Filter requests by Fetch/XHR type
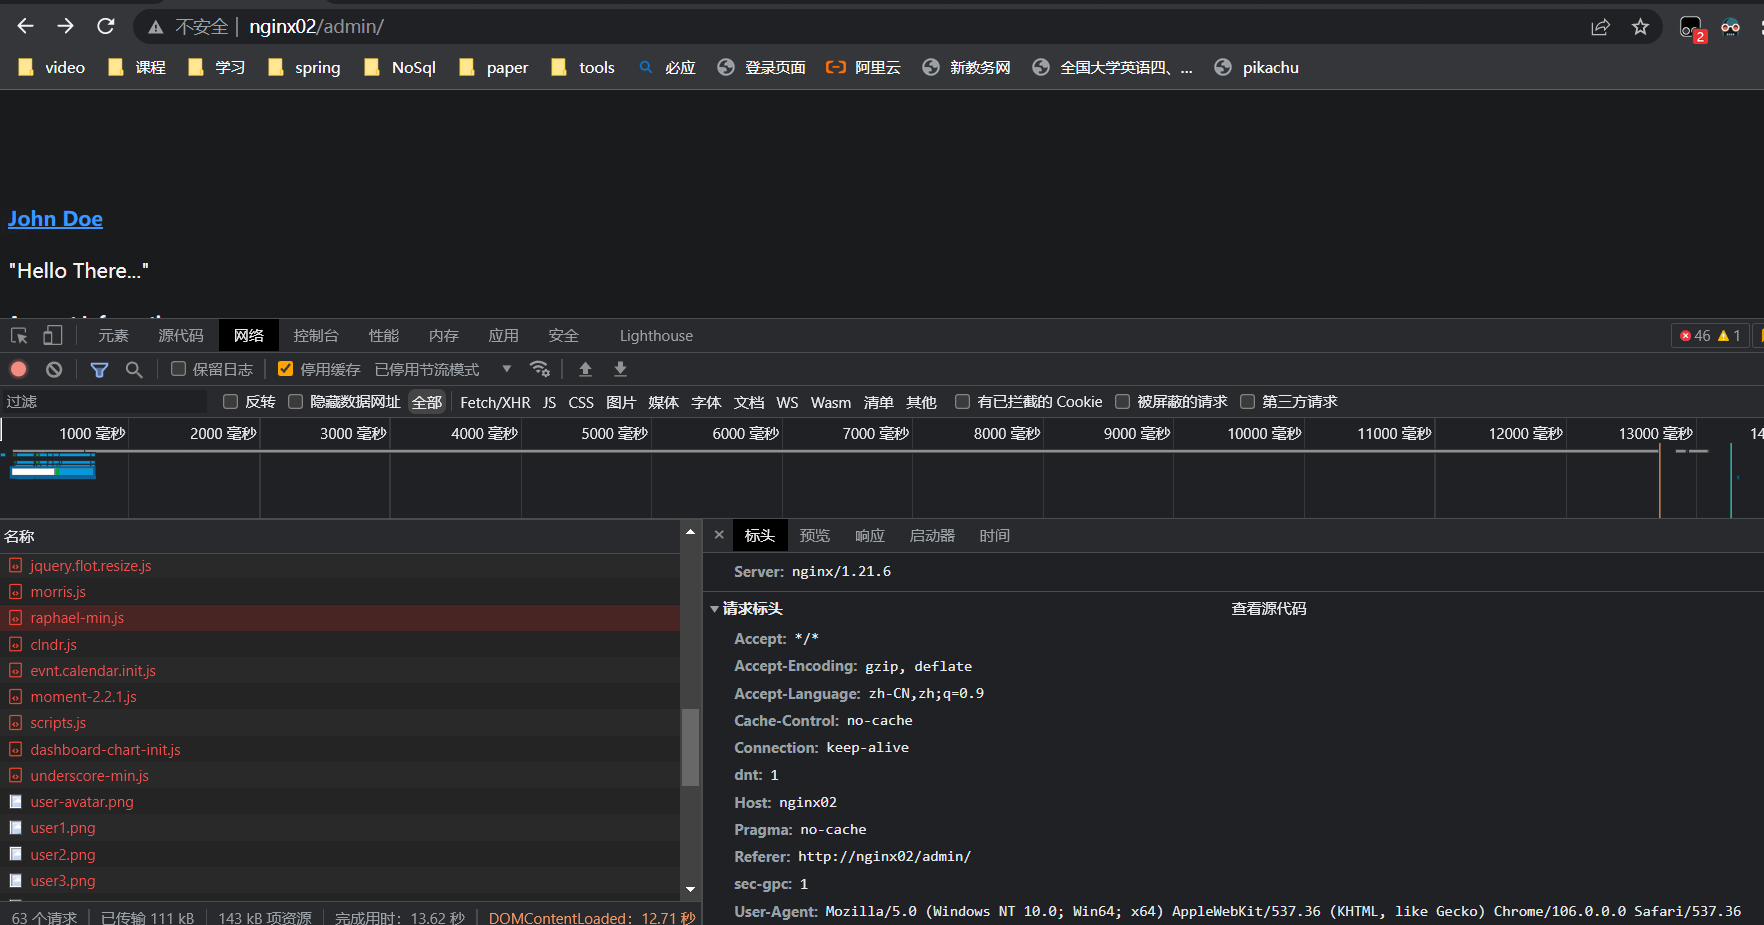The height and width of the screenshot is (925, 1764). click(495, 402)
